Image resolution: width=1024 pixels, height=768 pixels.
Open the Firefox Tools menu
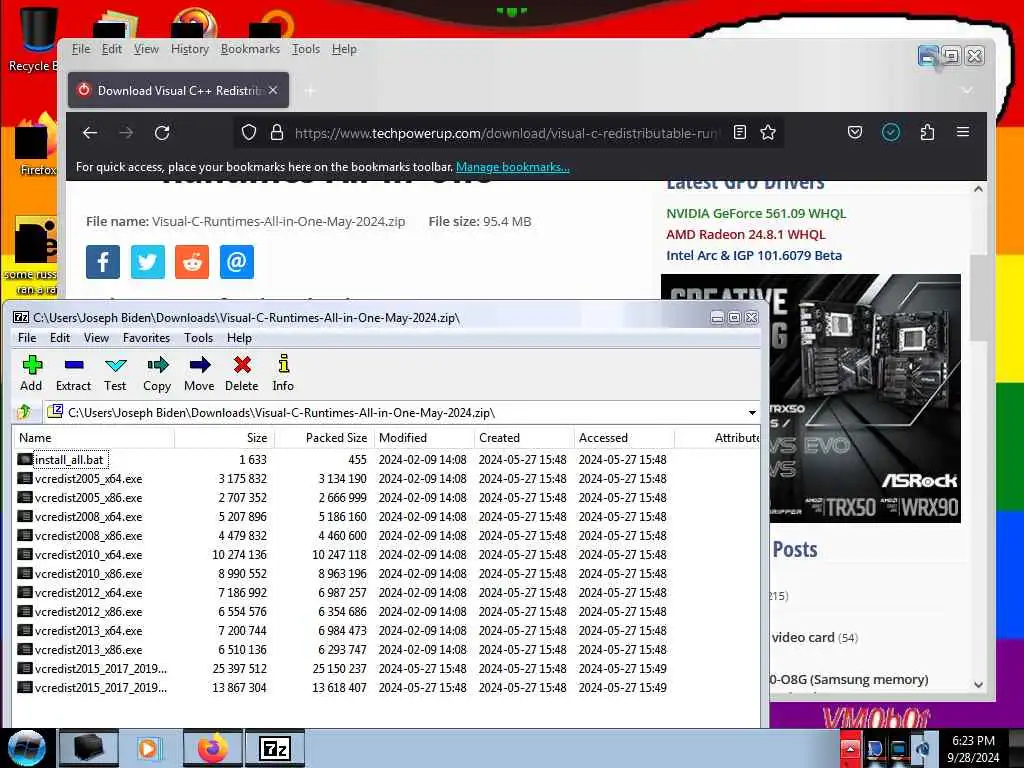(306, 49)
